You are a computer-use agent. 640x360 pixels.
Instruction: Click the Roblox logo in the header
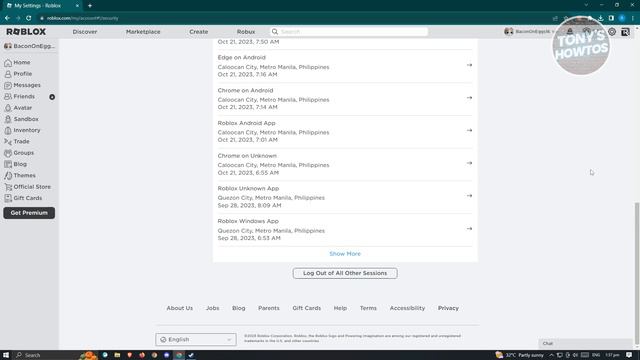26,31
